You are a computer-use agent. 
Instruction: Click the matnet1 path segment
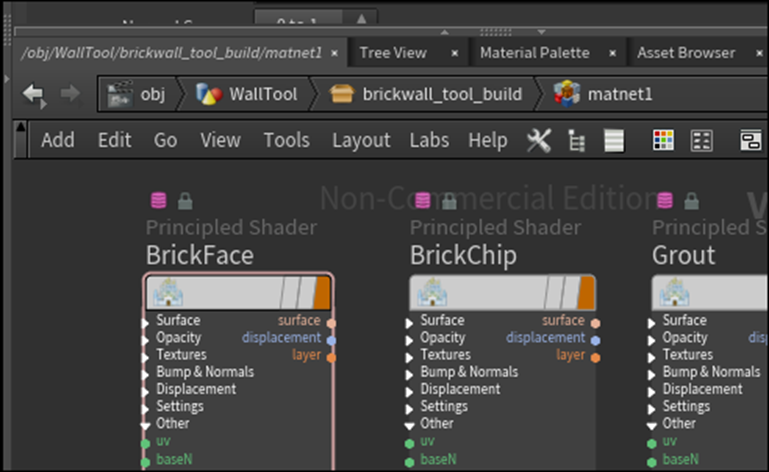604,94
